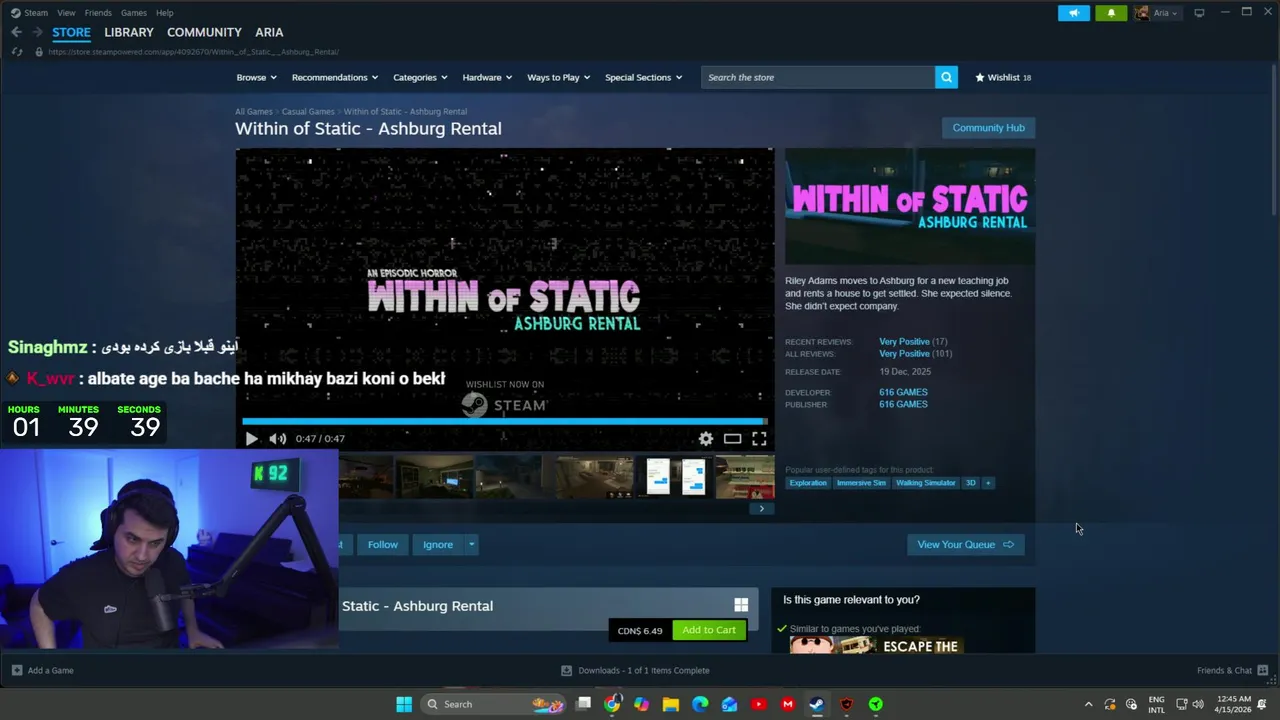Select the Exploration tag
Image resolution: width=1280 pixels, height=720 pixels.
tap(808, 483)
